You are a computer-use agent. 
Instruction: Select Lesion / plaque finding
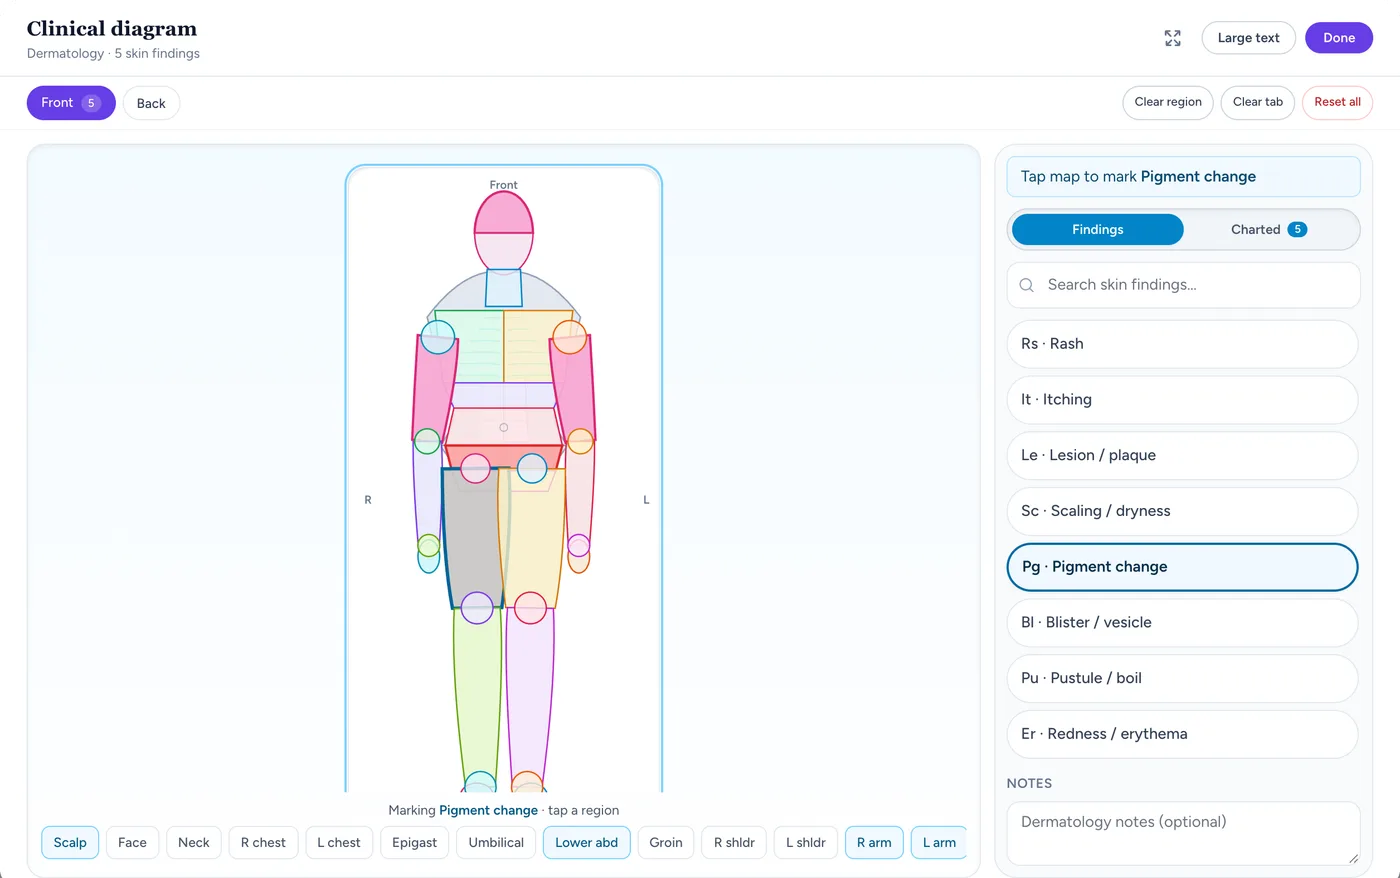coord(1182,455)
